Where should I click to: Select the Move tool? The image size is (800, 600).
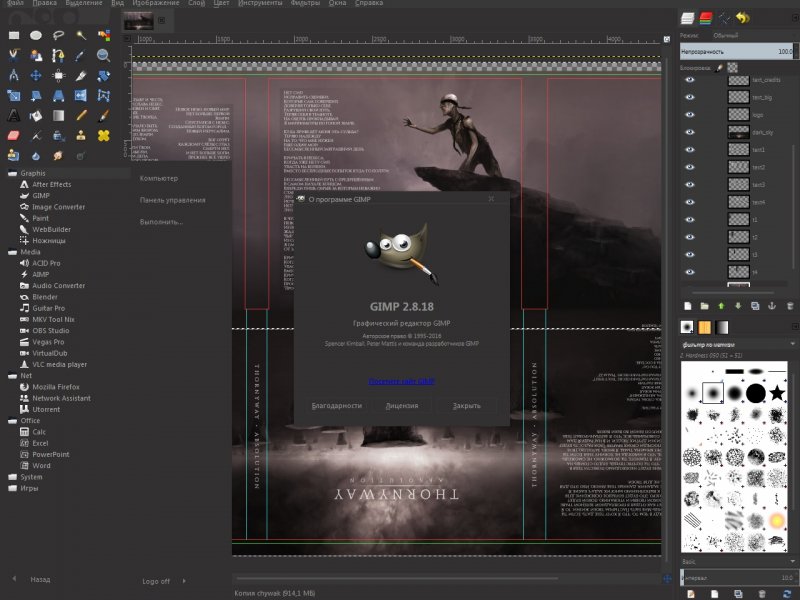pos(36,76)
